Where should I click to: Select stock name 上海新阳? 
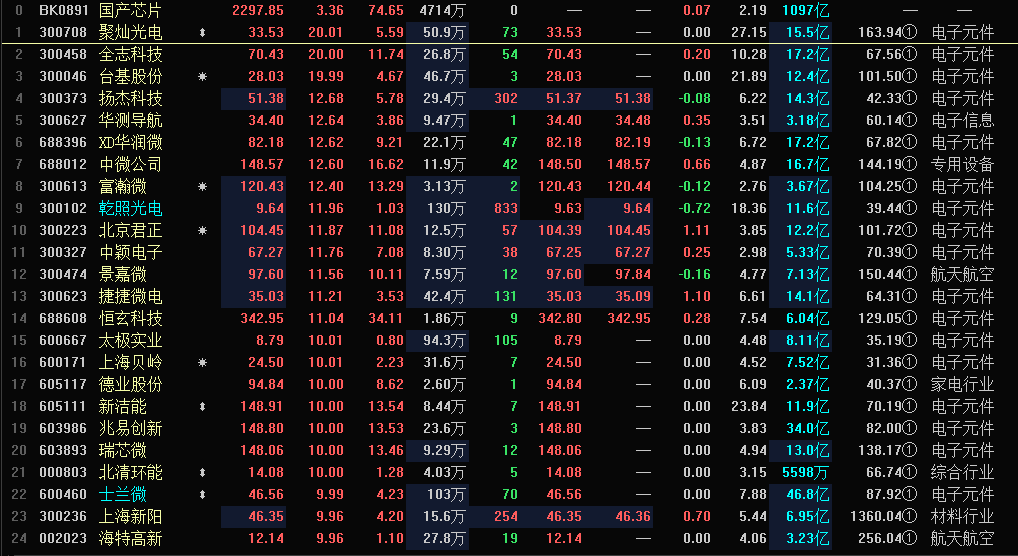tap(130, 516)
